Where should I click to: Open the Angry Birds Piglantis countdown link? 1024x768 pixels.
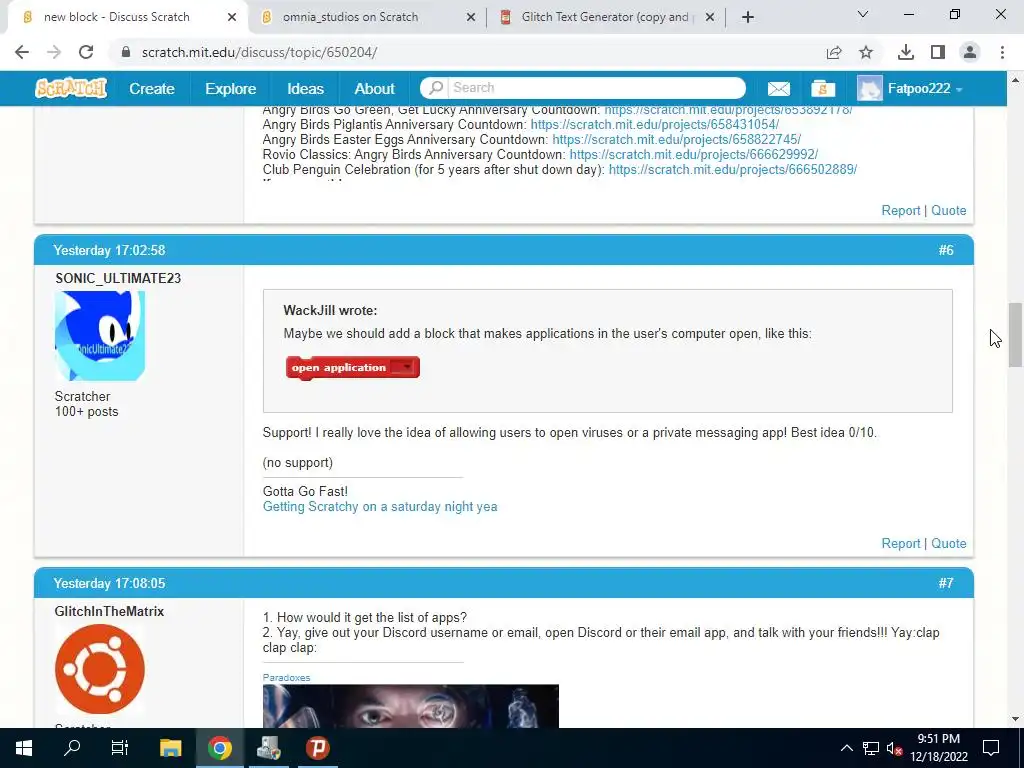(x=654, y=124)
